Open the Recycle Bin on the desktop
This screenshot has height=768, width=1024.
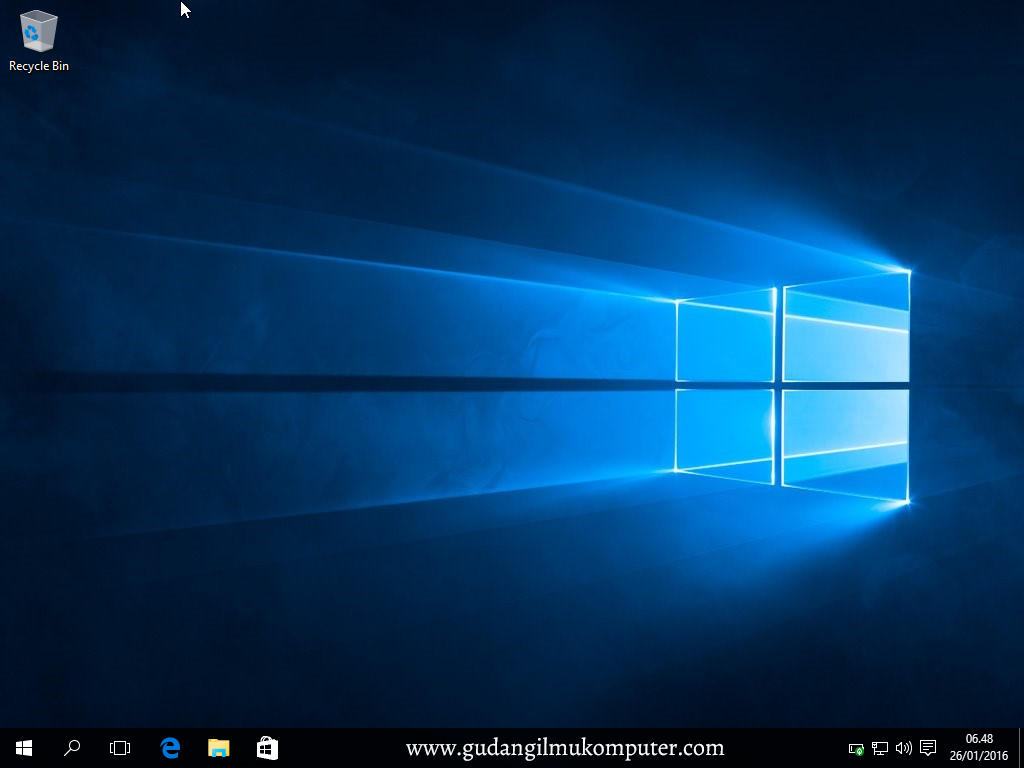(38, 30)
